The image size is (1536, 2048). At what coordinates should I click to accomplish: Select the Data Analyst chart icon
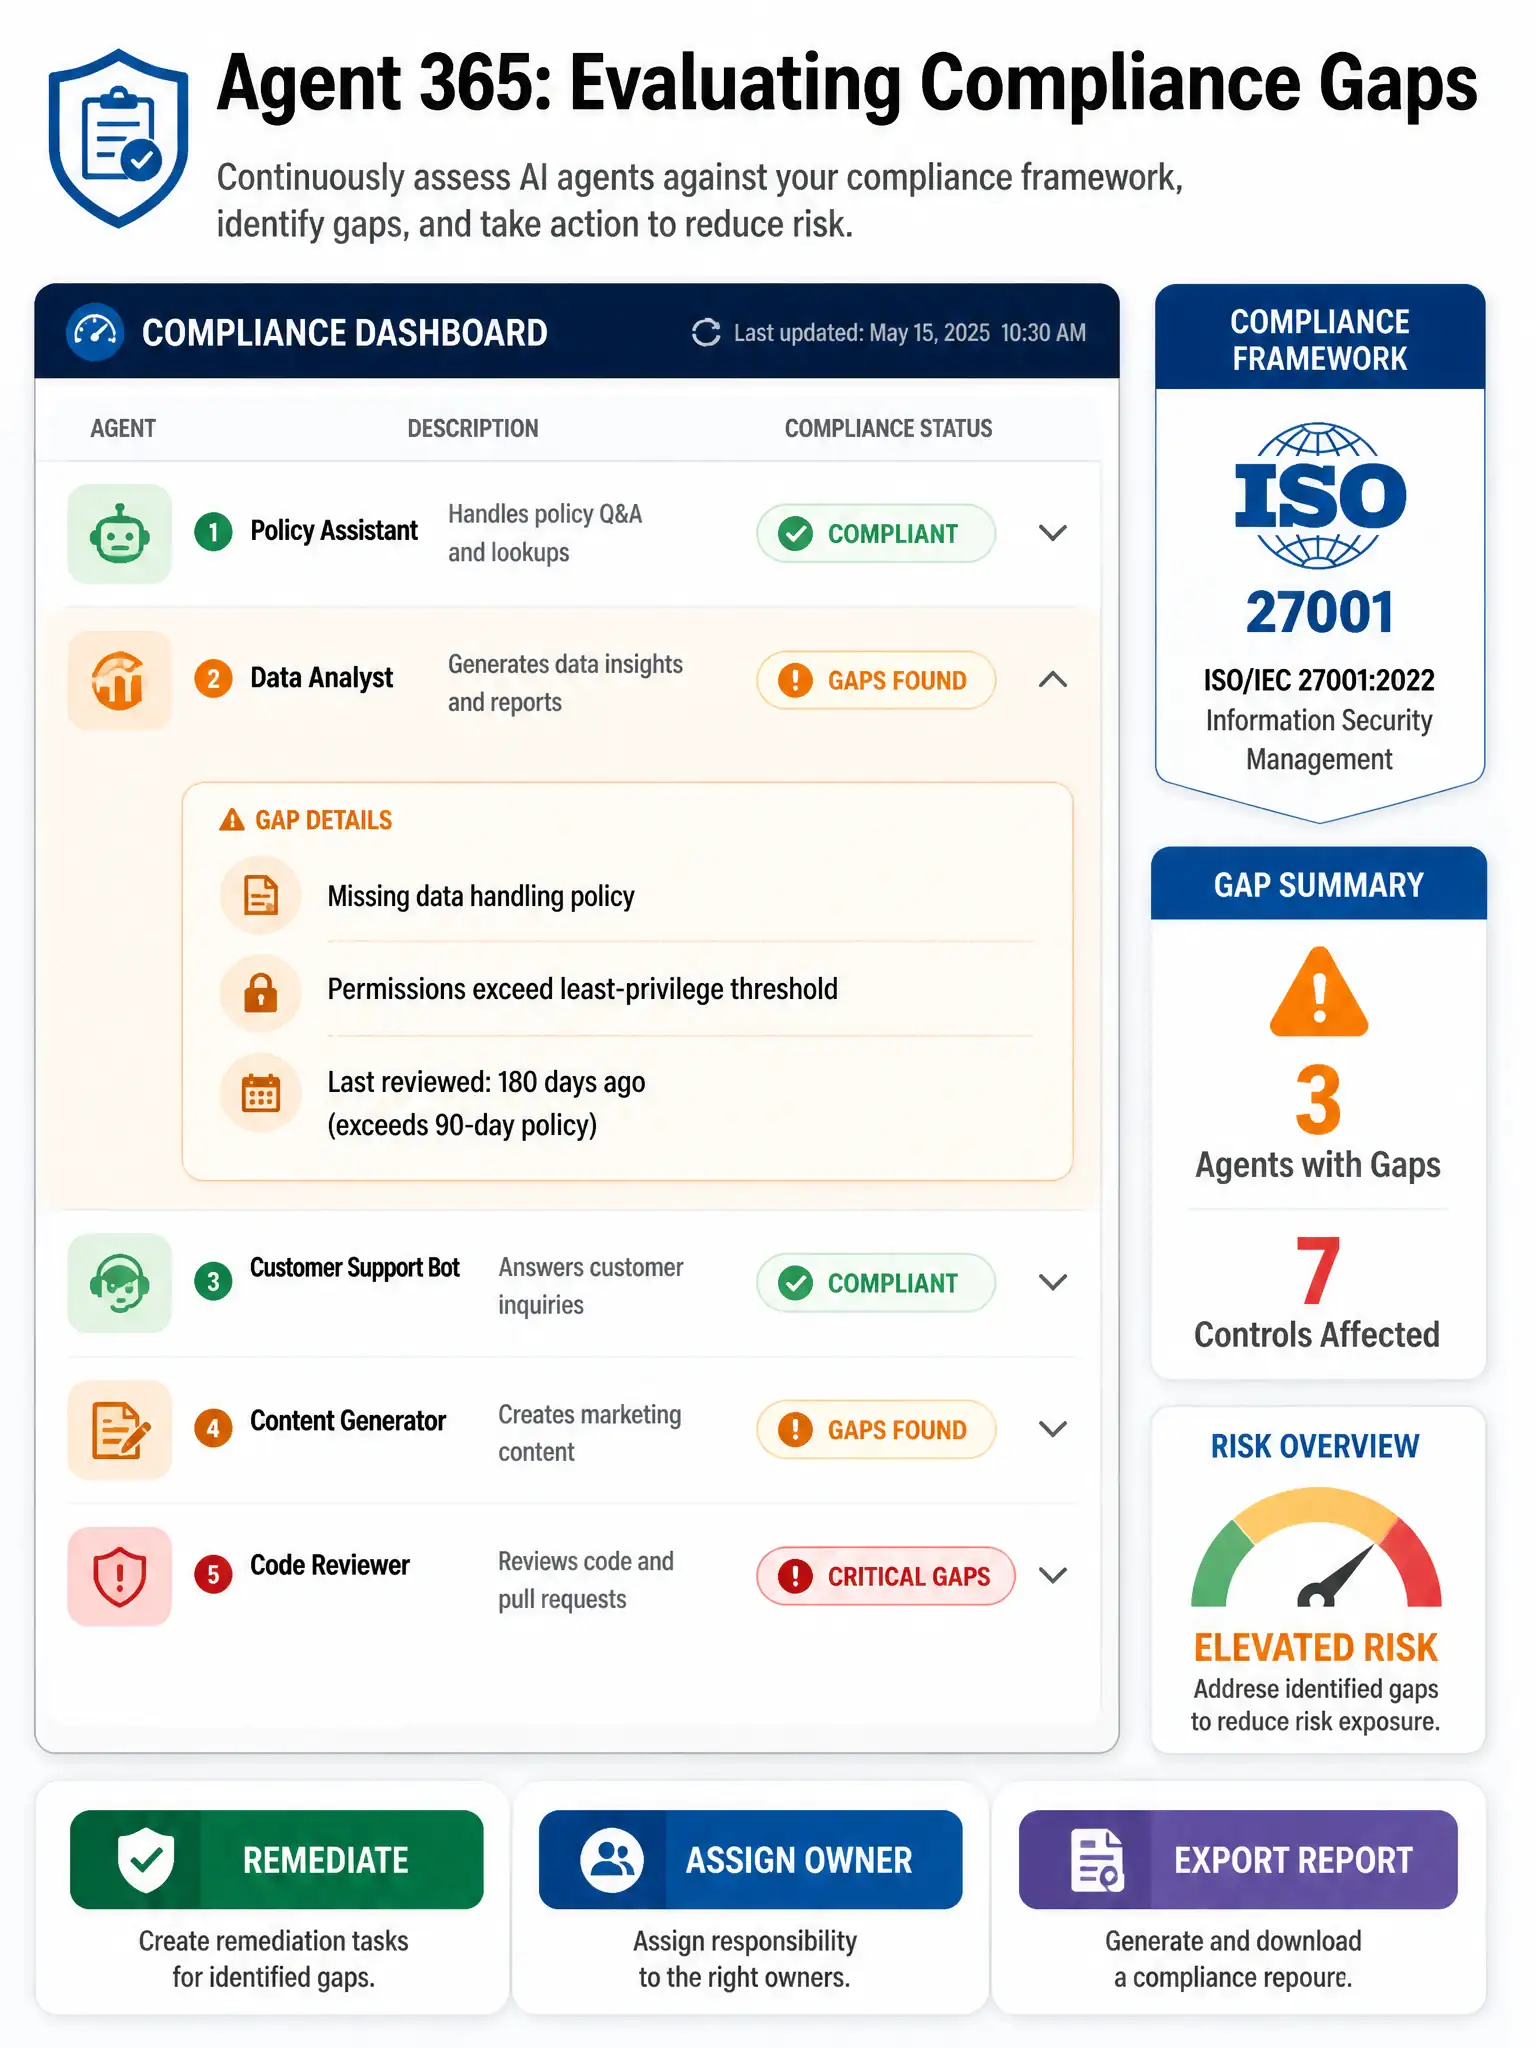point(120,680)
